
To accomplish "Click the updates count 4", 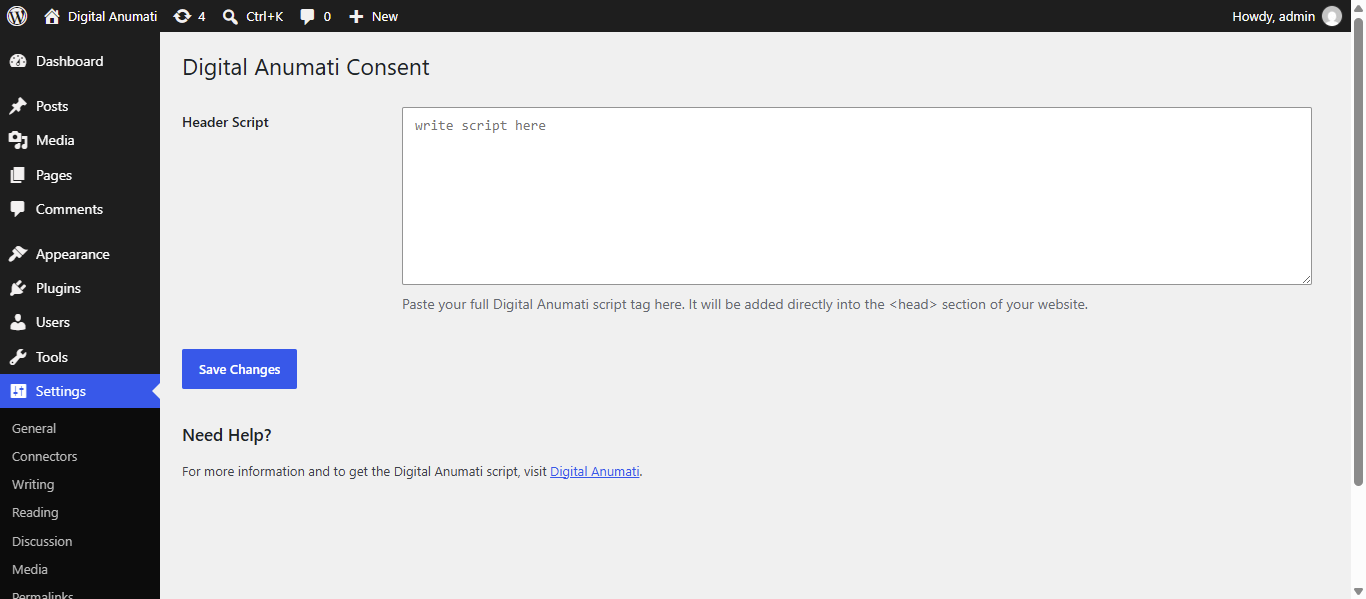I will click(x=201, y=16).
